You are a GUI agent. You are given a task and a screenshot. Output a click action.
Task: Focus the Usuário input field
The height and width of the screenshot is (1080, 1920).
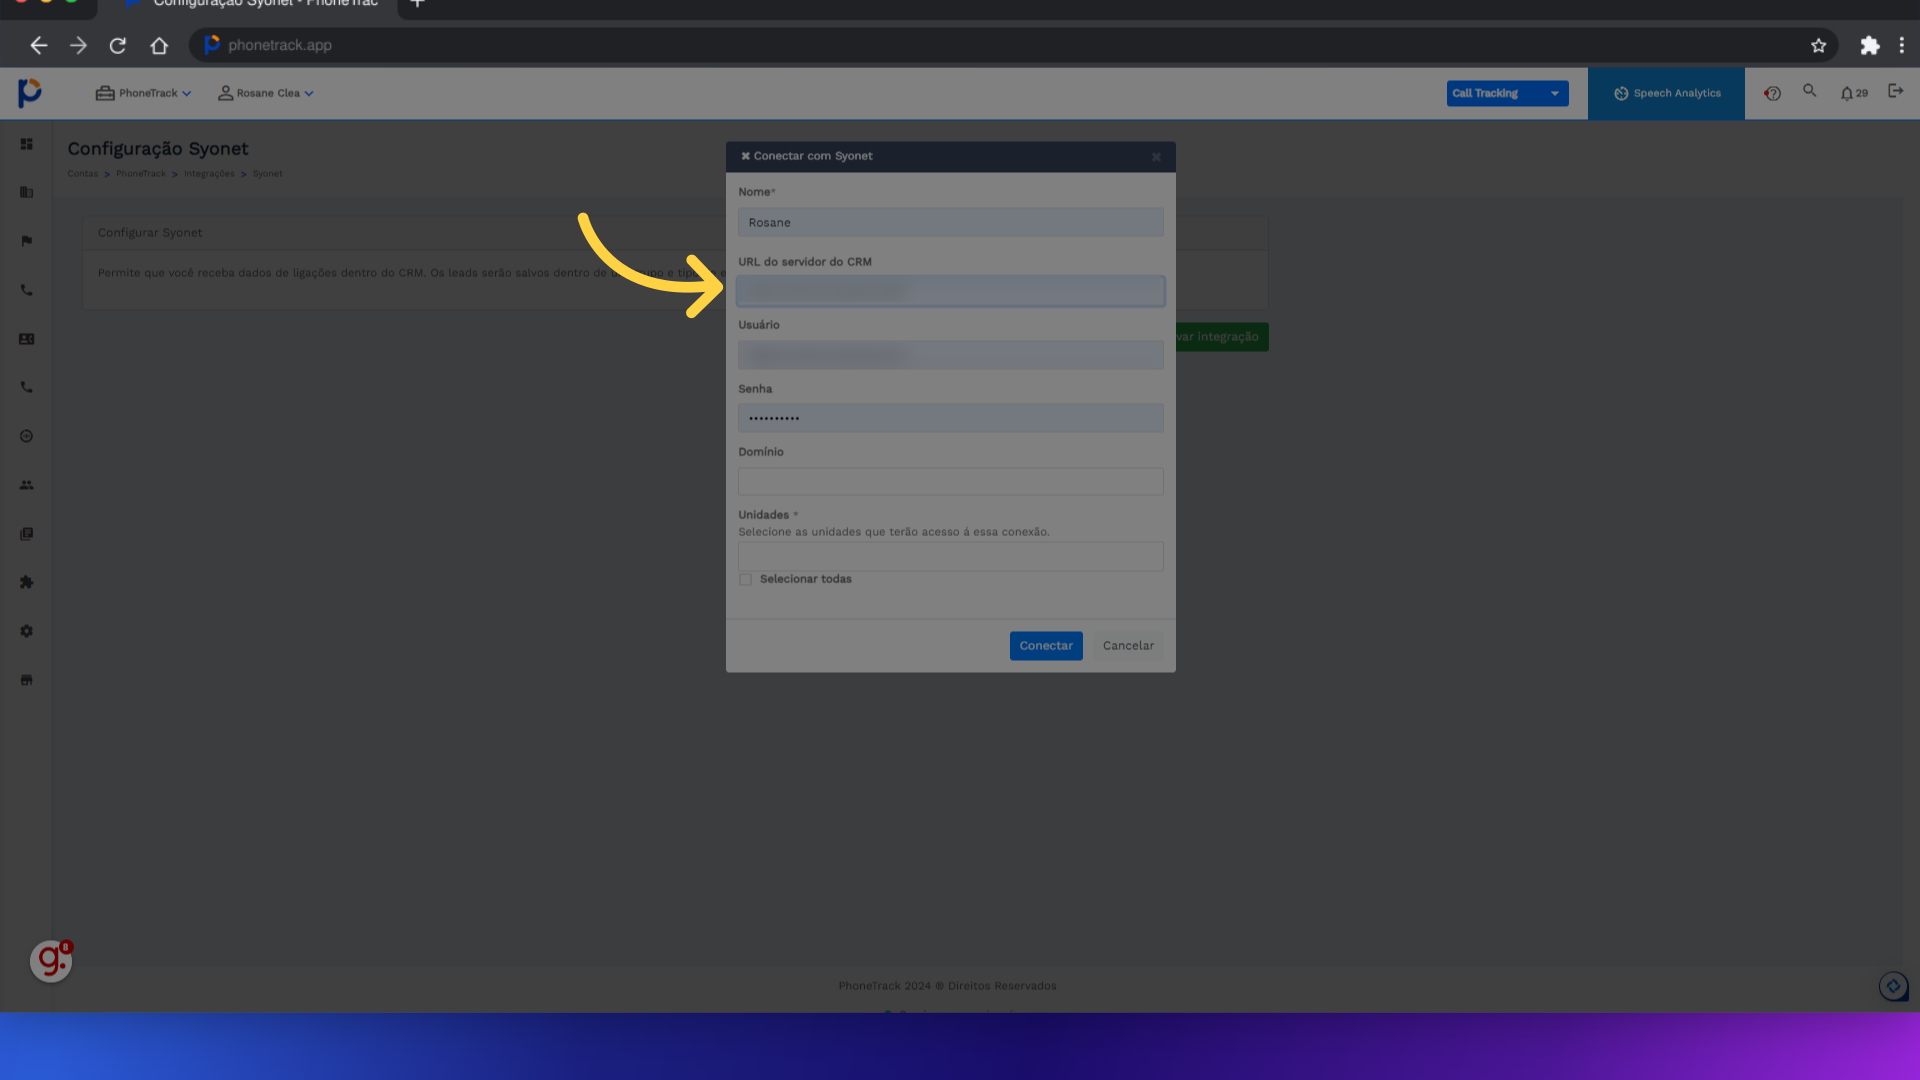click(950, 355)
